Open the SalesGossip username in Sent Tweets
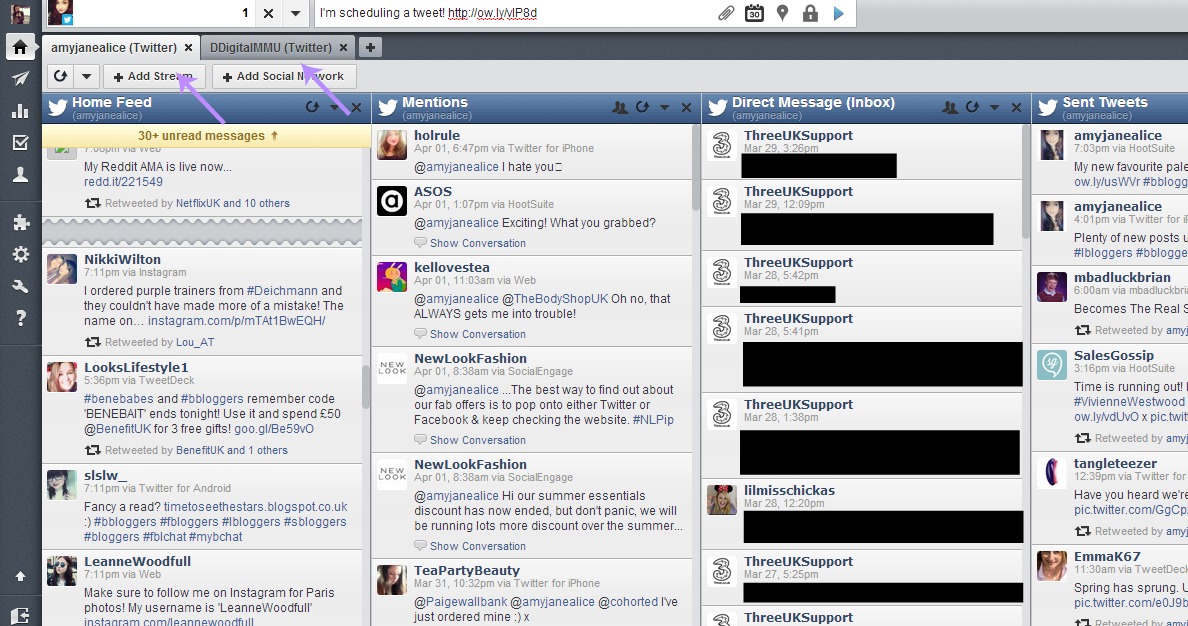1188x626 pixels. point(1114,355)
